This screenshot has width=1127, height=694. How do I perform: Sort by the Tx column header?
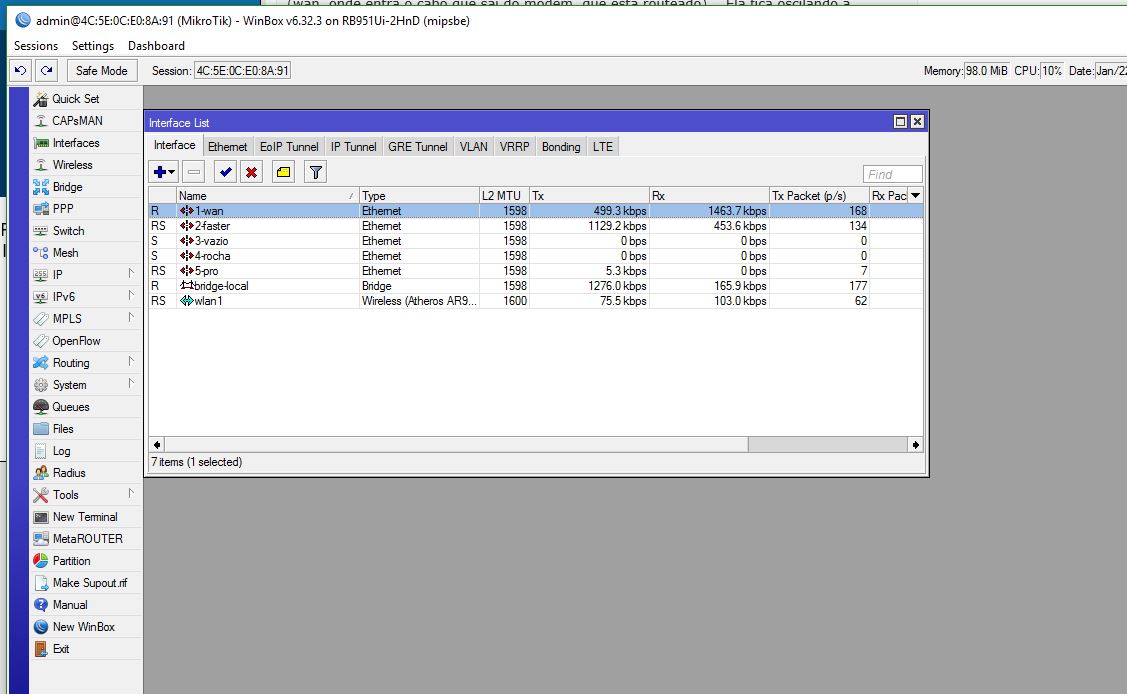[589, 195]
